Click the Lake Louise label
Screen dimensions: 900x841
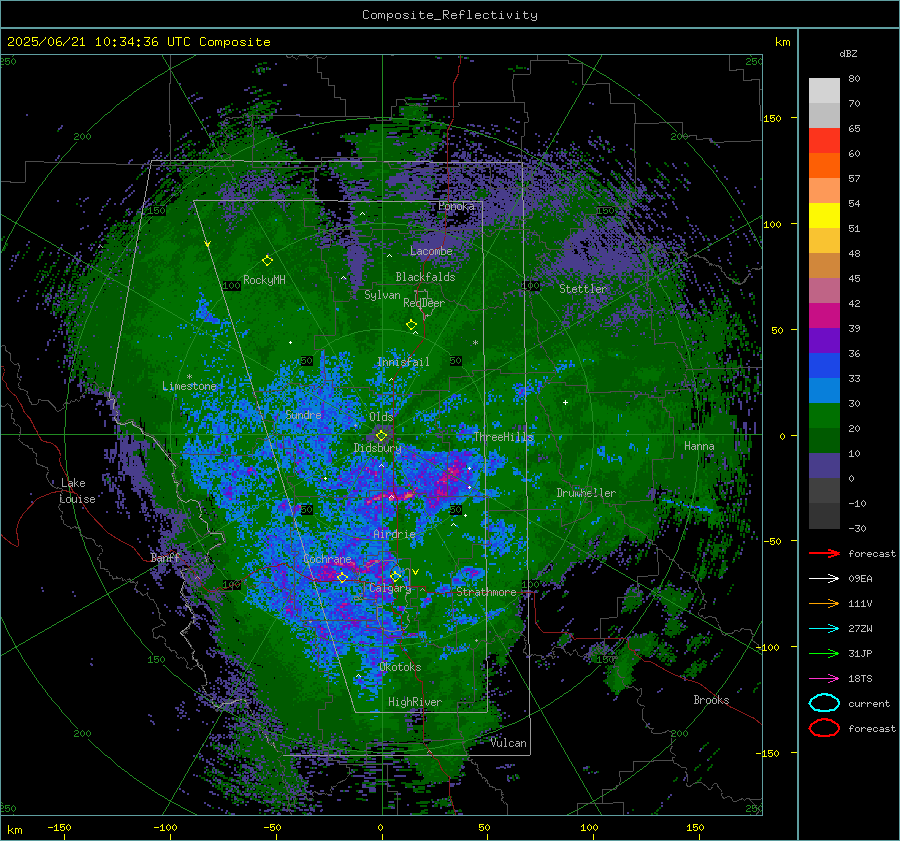pyautogui.click(x=77, y=491)
